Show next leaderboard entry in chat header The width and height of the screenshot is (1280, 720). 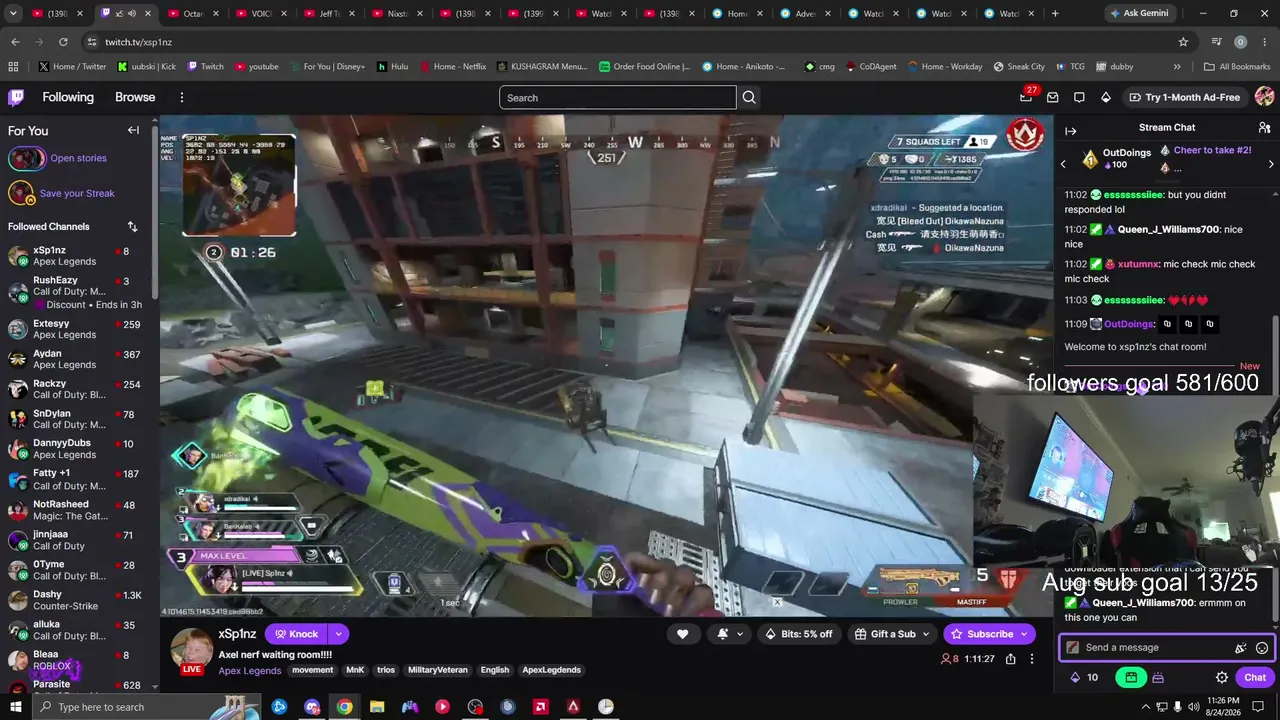[x=1271, y=164]
